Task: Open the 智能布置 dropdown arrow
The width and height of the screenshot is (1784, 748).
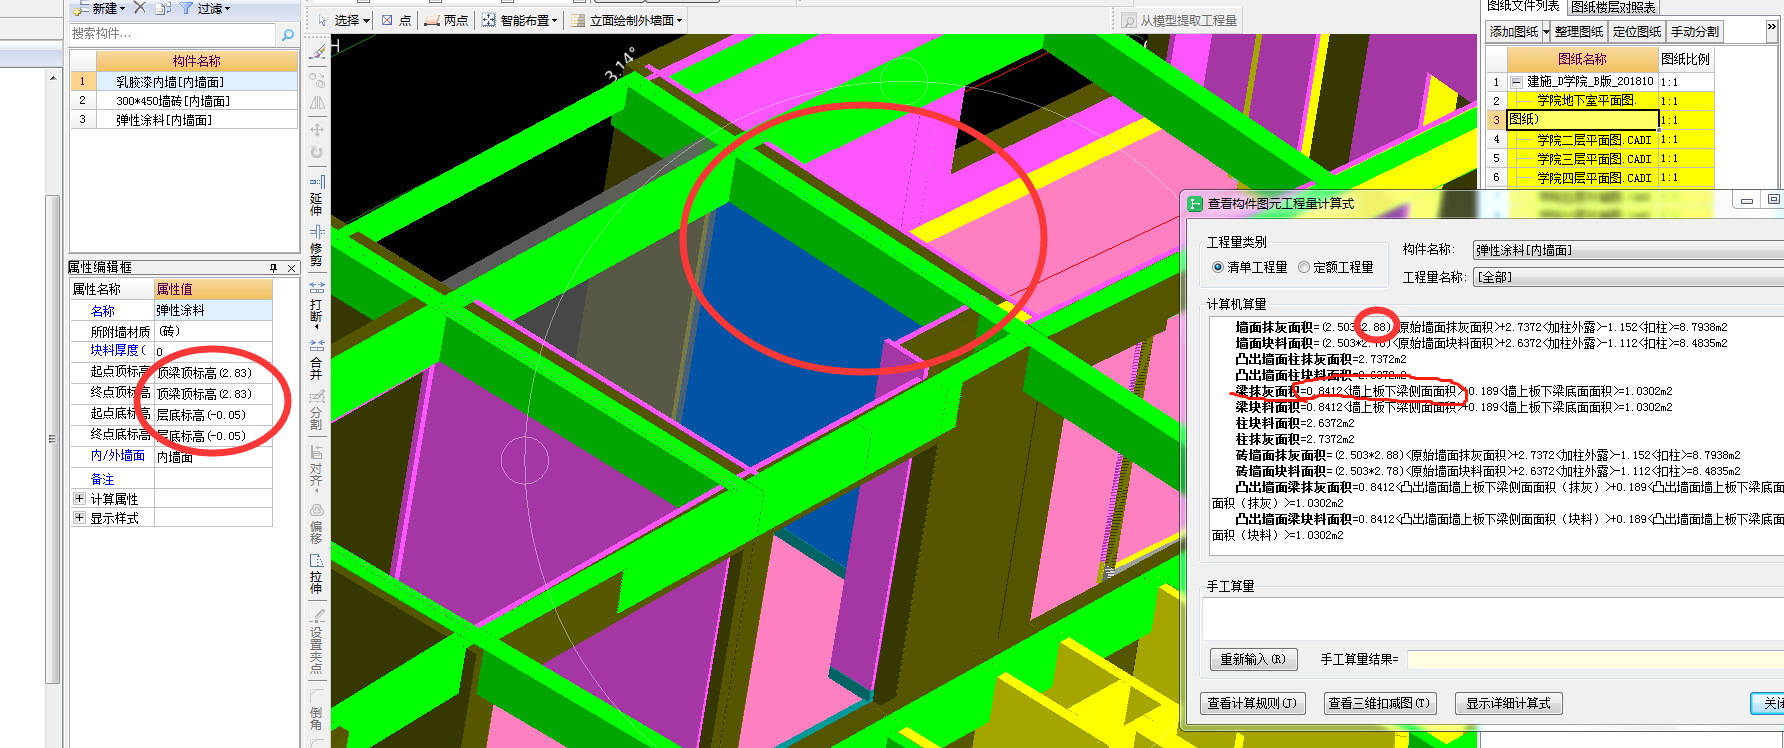Action: 554,20
